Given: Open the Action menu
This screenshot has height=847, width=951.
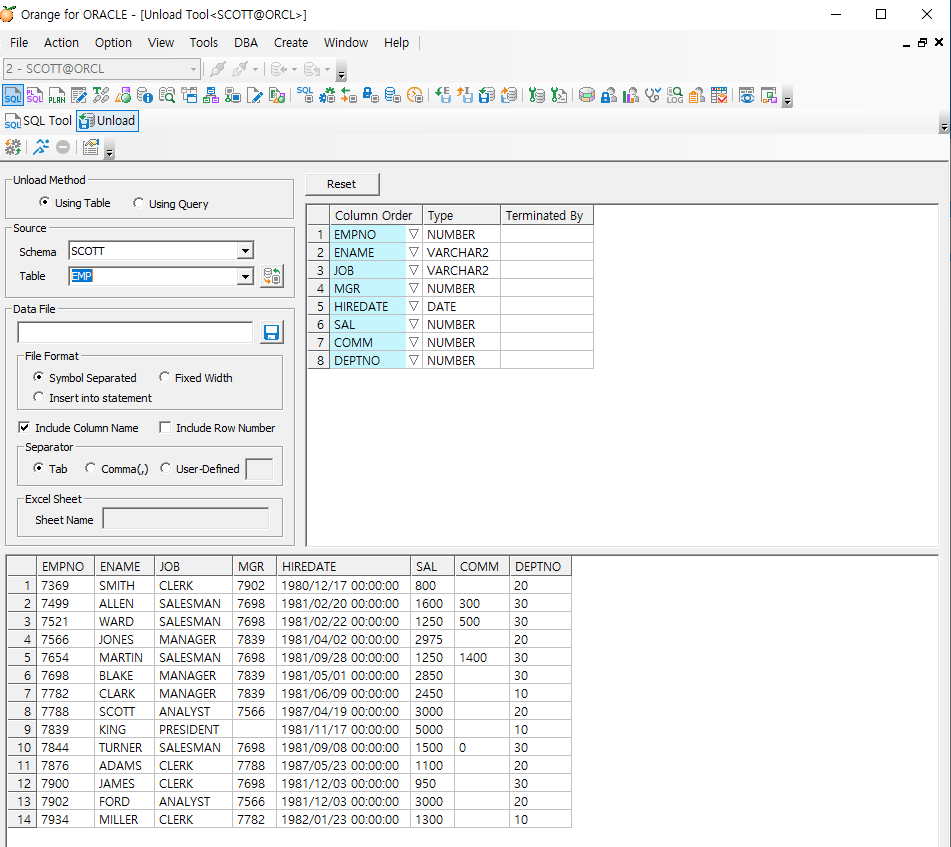Looking at the screenshot, I should click(x=61, y=42).
